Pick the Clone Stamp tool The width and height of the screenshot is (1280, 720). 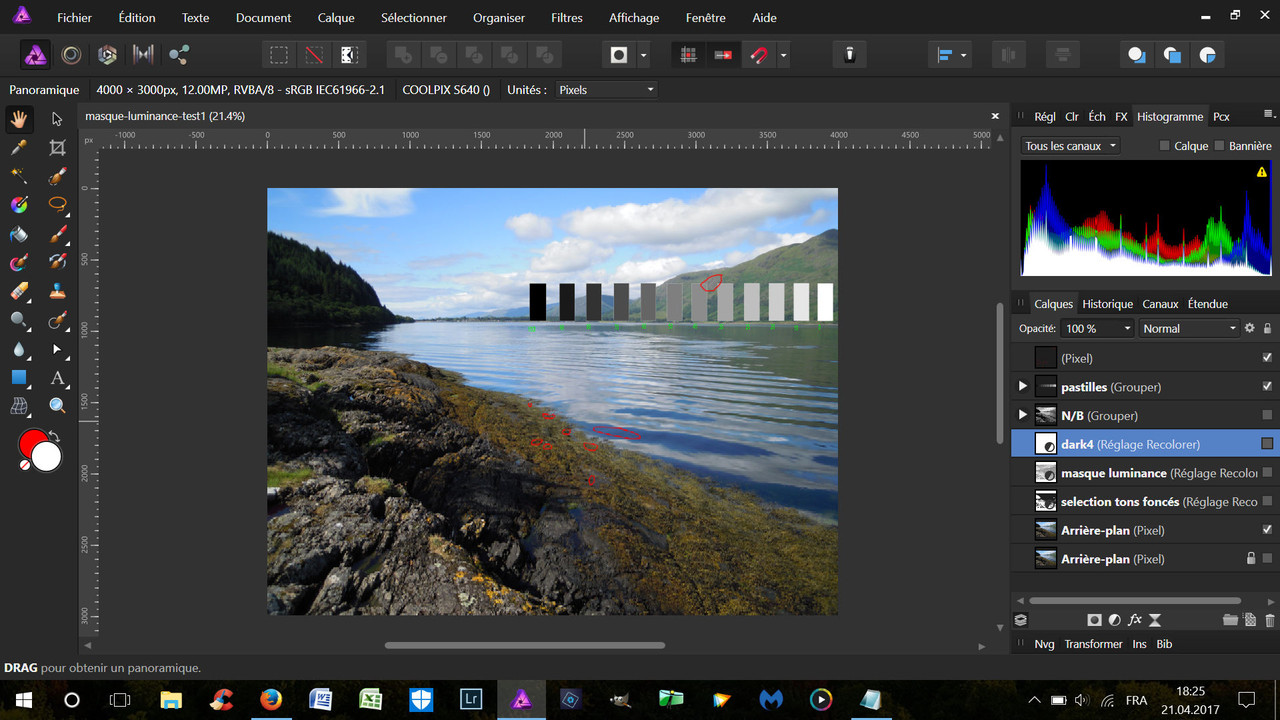point(57,292)
